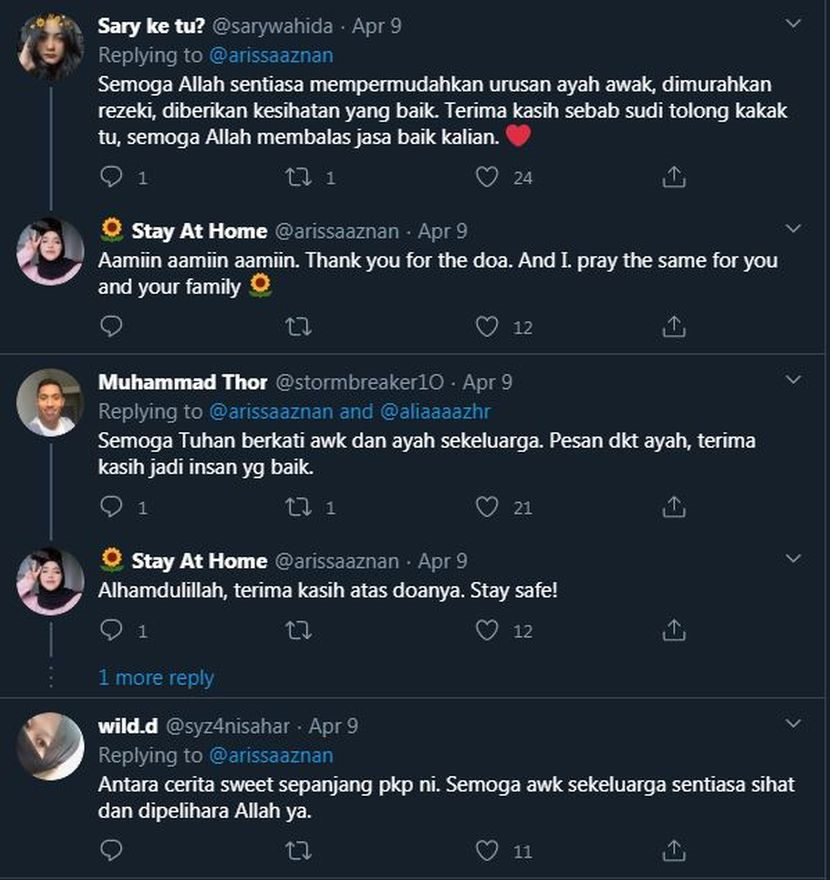Reply to Muhammad Thor's tweet
The height and width of the screenshot is (880, 830).
(x=112, y=507)
